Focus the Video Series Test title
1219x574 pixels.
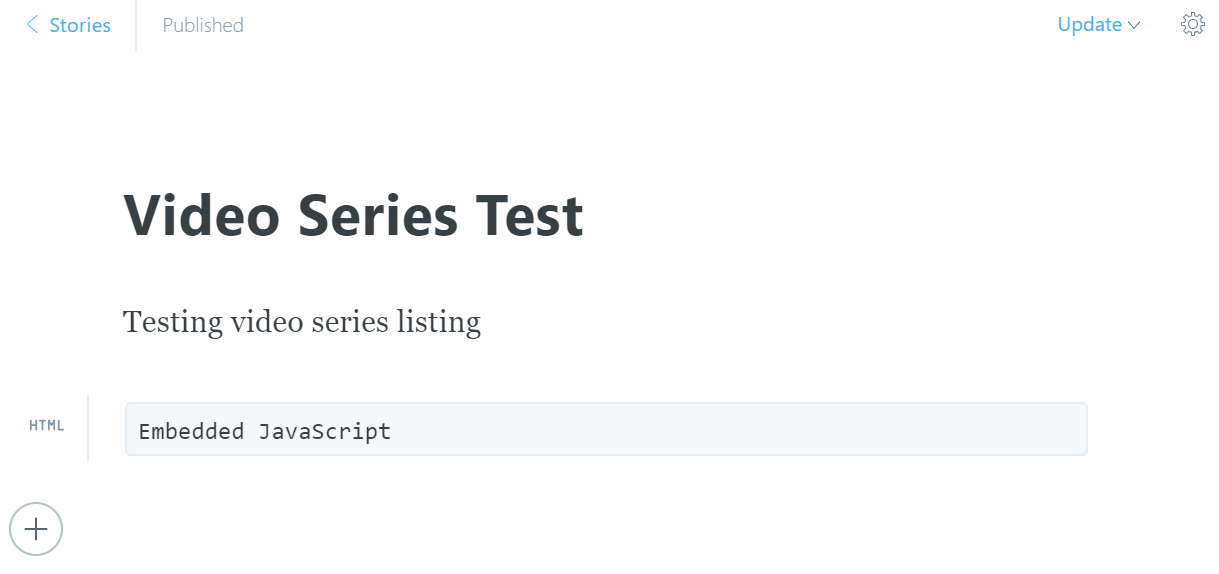[x=353, y=215]
